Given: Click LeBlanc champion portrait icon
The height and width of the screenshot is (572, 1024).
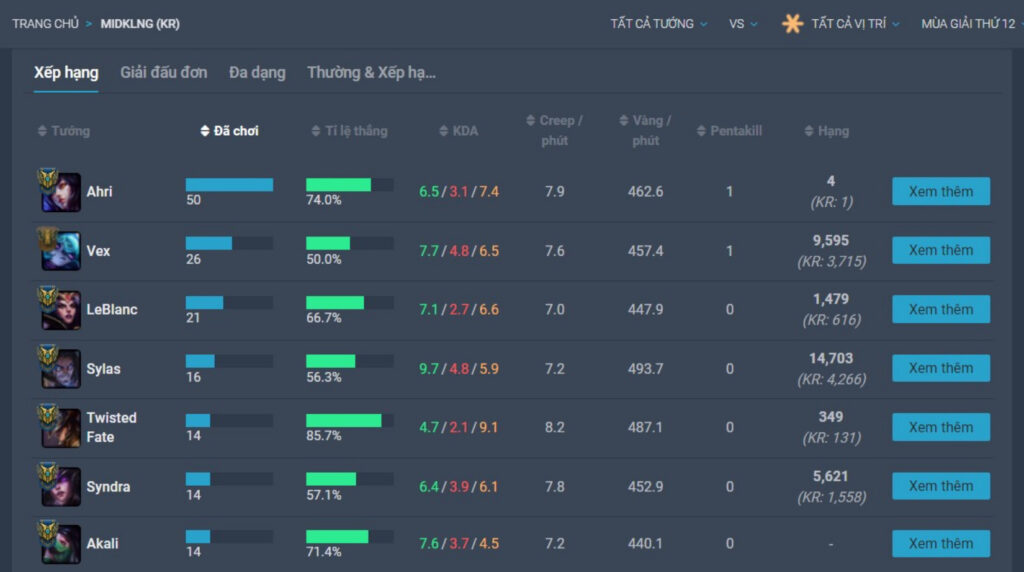Looking at the screenshot, I should coord(60,309).
